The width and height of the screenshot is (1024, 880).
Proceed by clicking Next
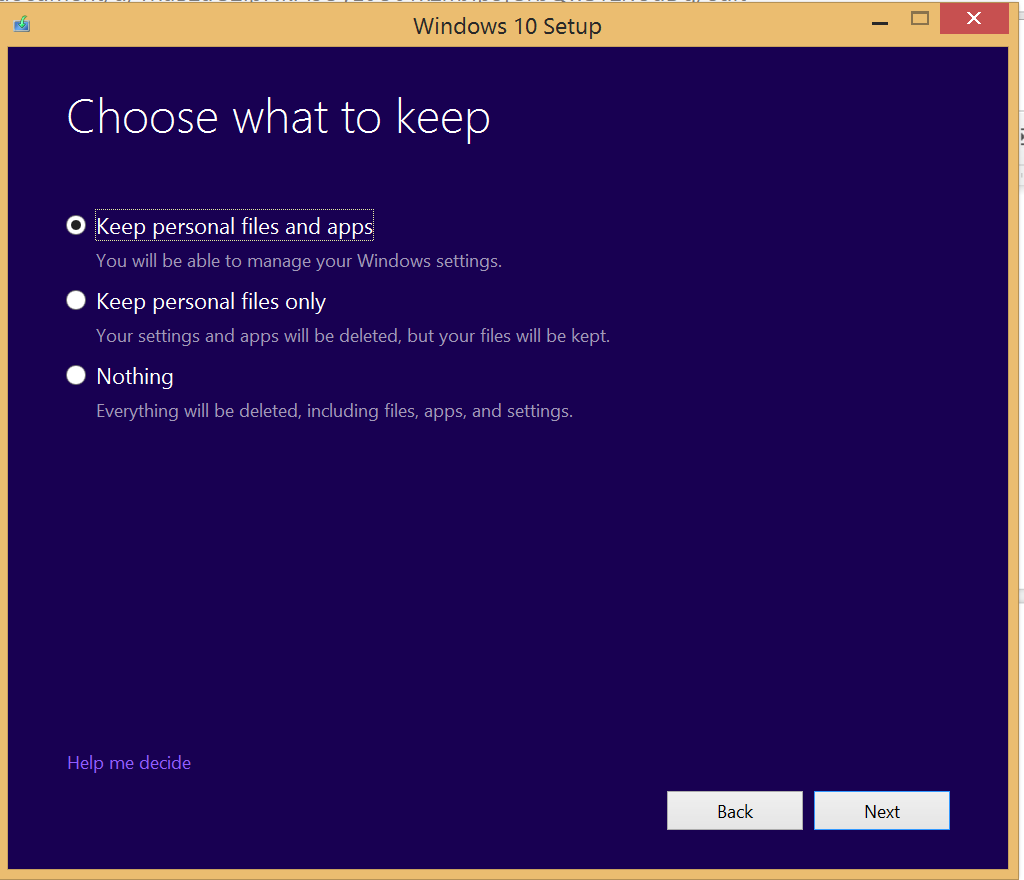tap(882, 811)
